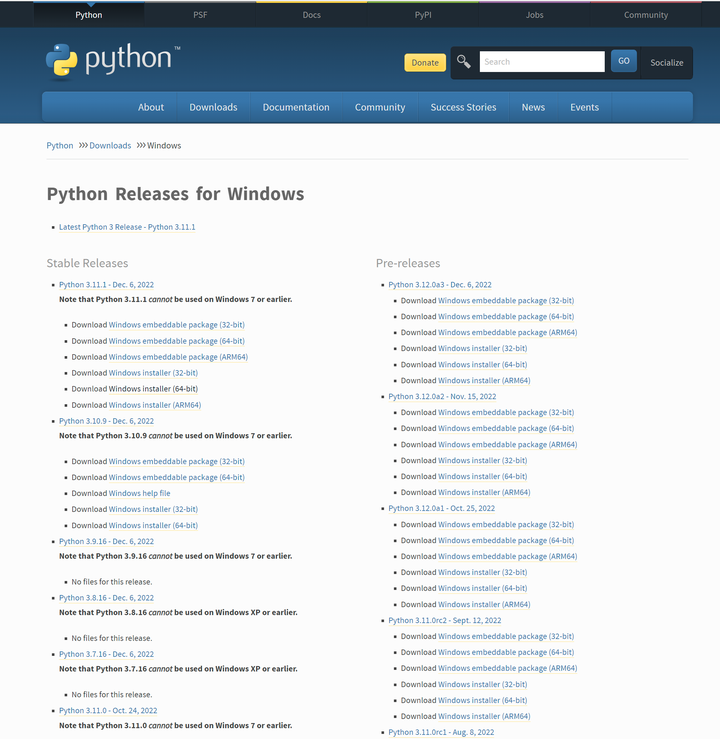Image resolution: width=720 pixels, height=739 pixels.
Task: Download 3.11.1 Windows embeddable package (ARM64)
Action: click(178, 356)
